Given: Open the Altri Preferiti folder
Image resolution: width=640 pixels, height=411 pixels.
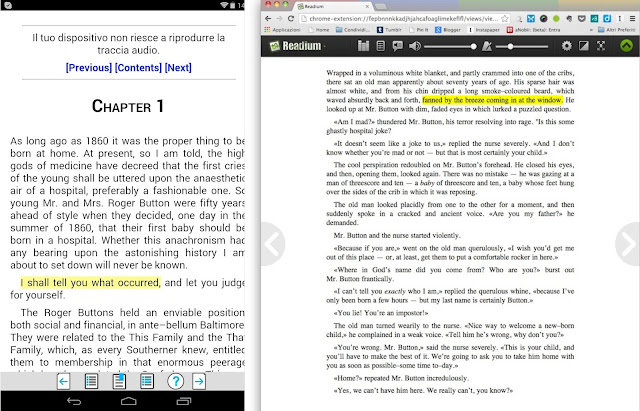Looking at the screenshot, I should pos(616,30).
